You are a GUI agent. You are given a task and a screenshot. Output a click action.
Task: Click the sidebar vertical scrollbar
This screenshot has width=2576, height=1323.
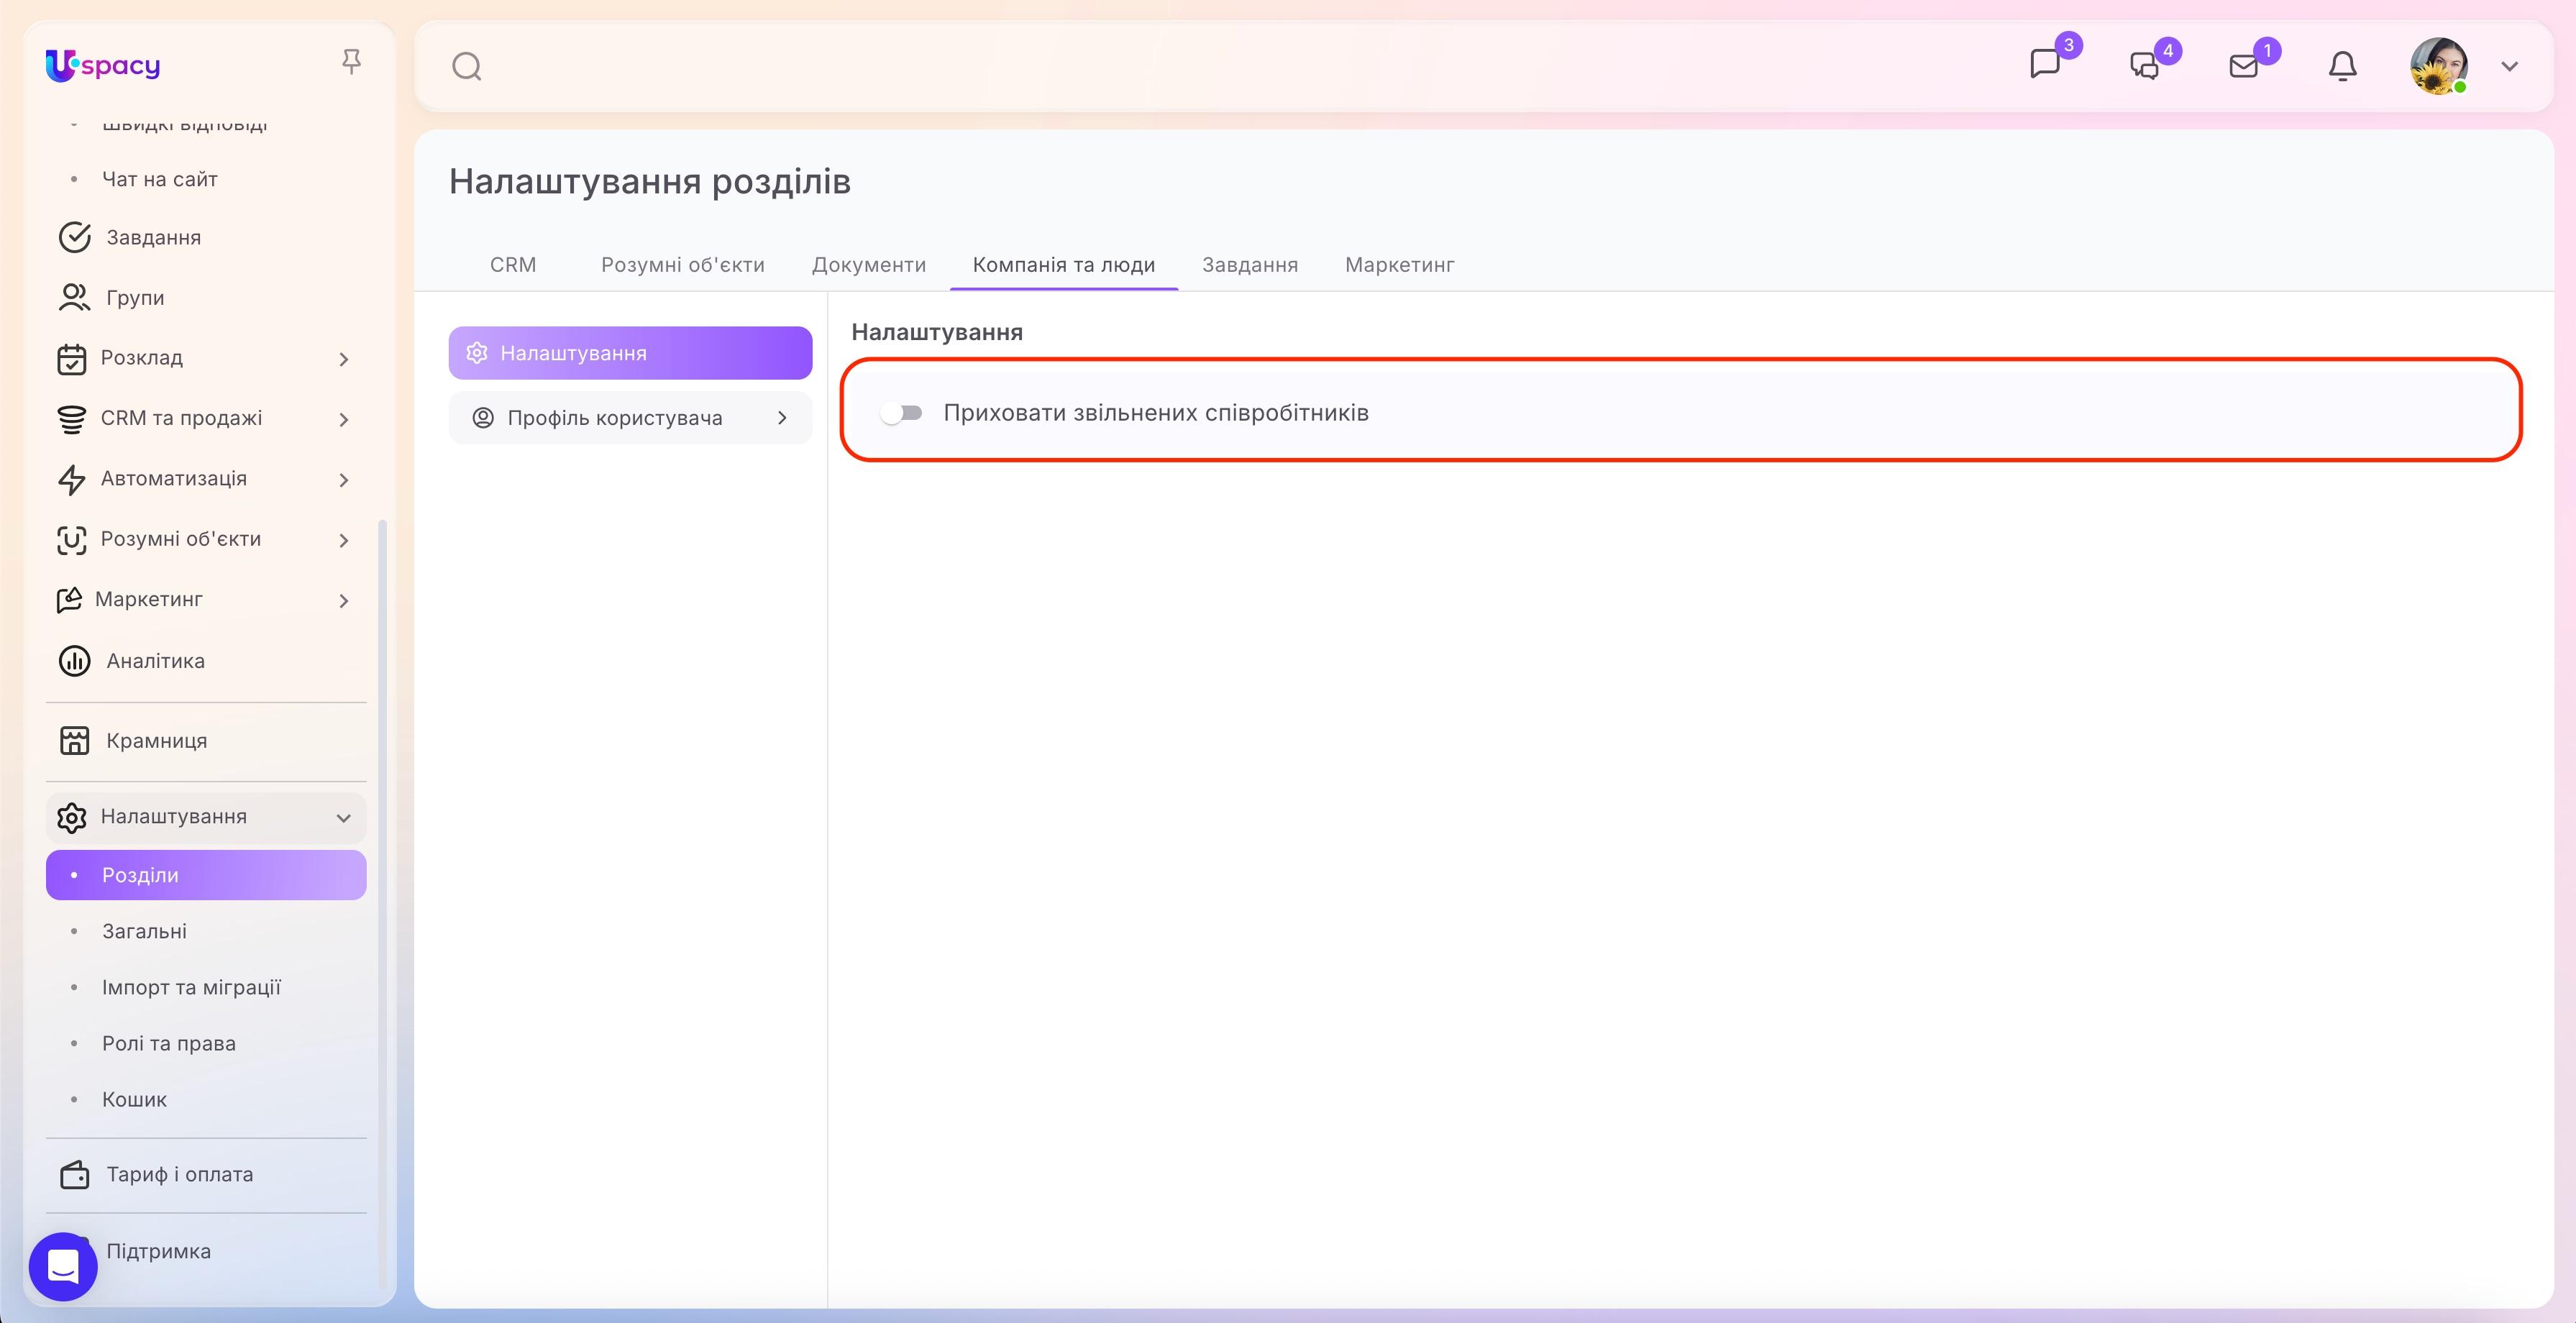(382, 905)
